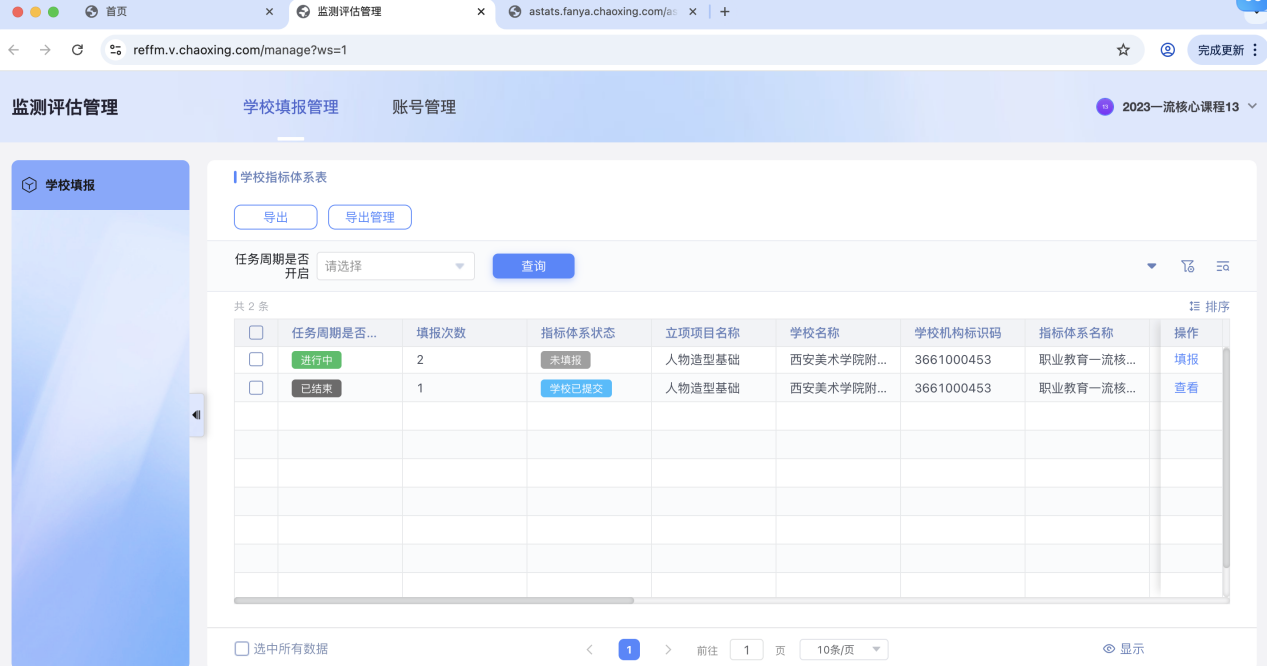Click the table's horizontal scrollbar

coord(434,601)
